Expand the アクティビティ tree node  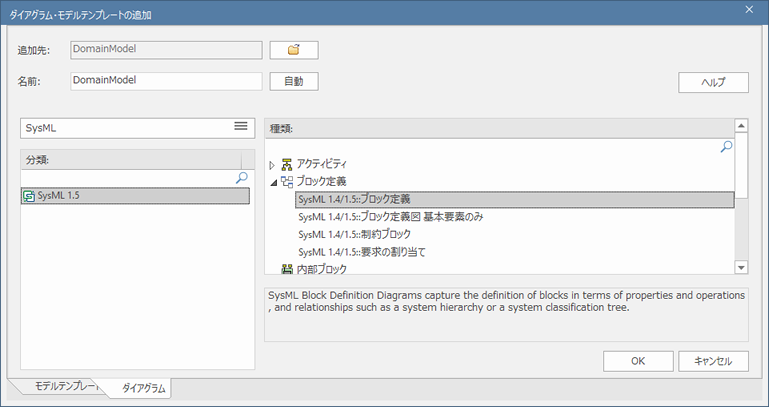(x=272, y=165)
